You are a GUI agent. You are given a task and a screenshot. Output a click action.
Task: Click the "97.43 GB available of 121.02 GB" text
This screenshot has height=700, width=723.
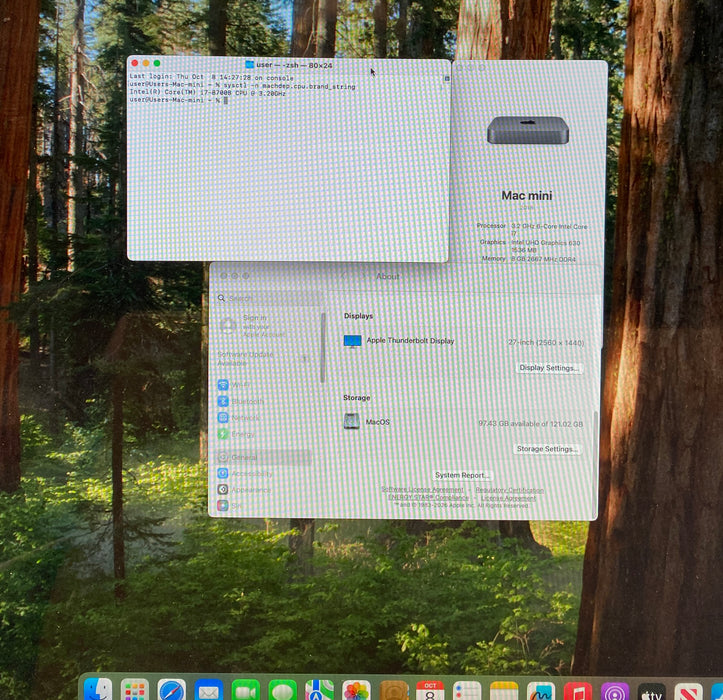(530, 423)
